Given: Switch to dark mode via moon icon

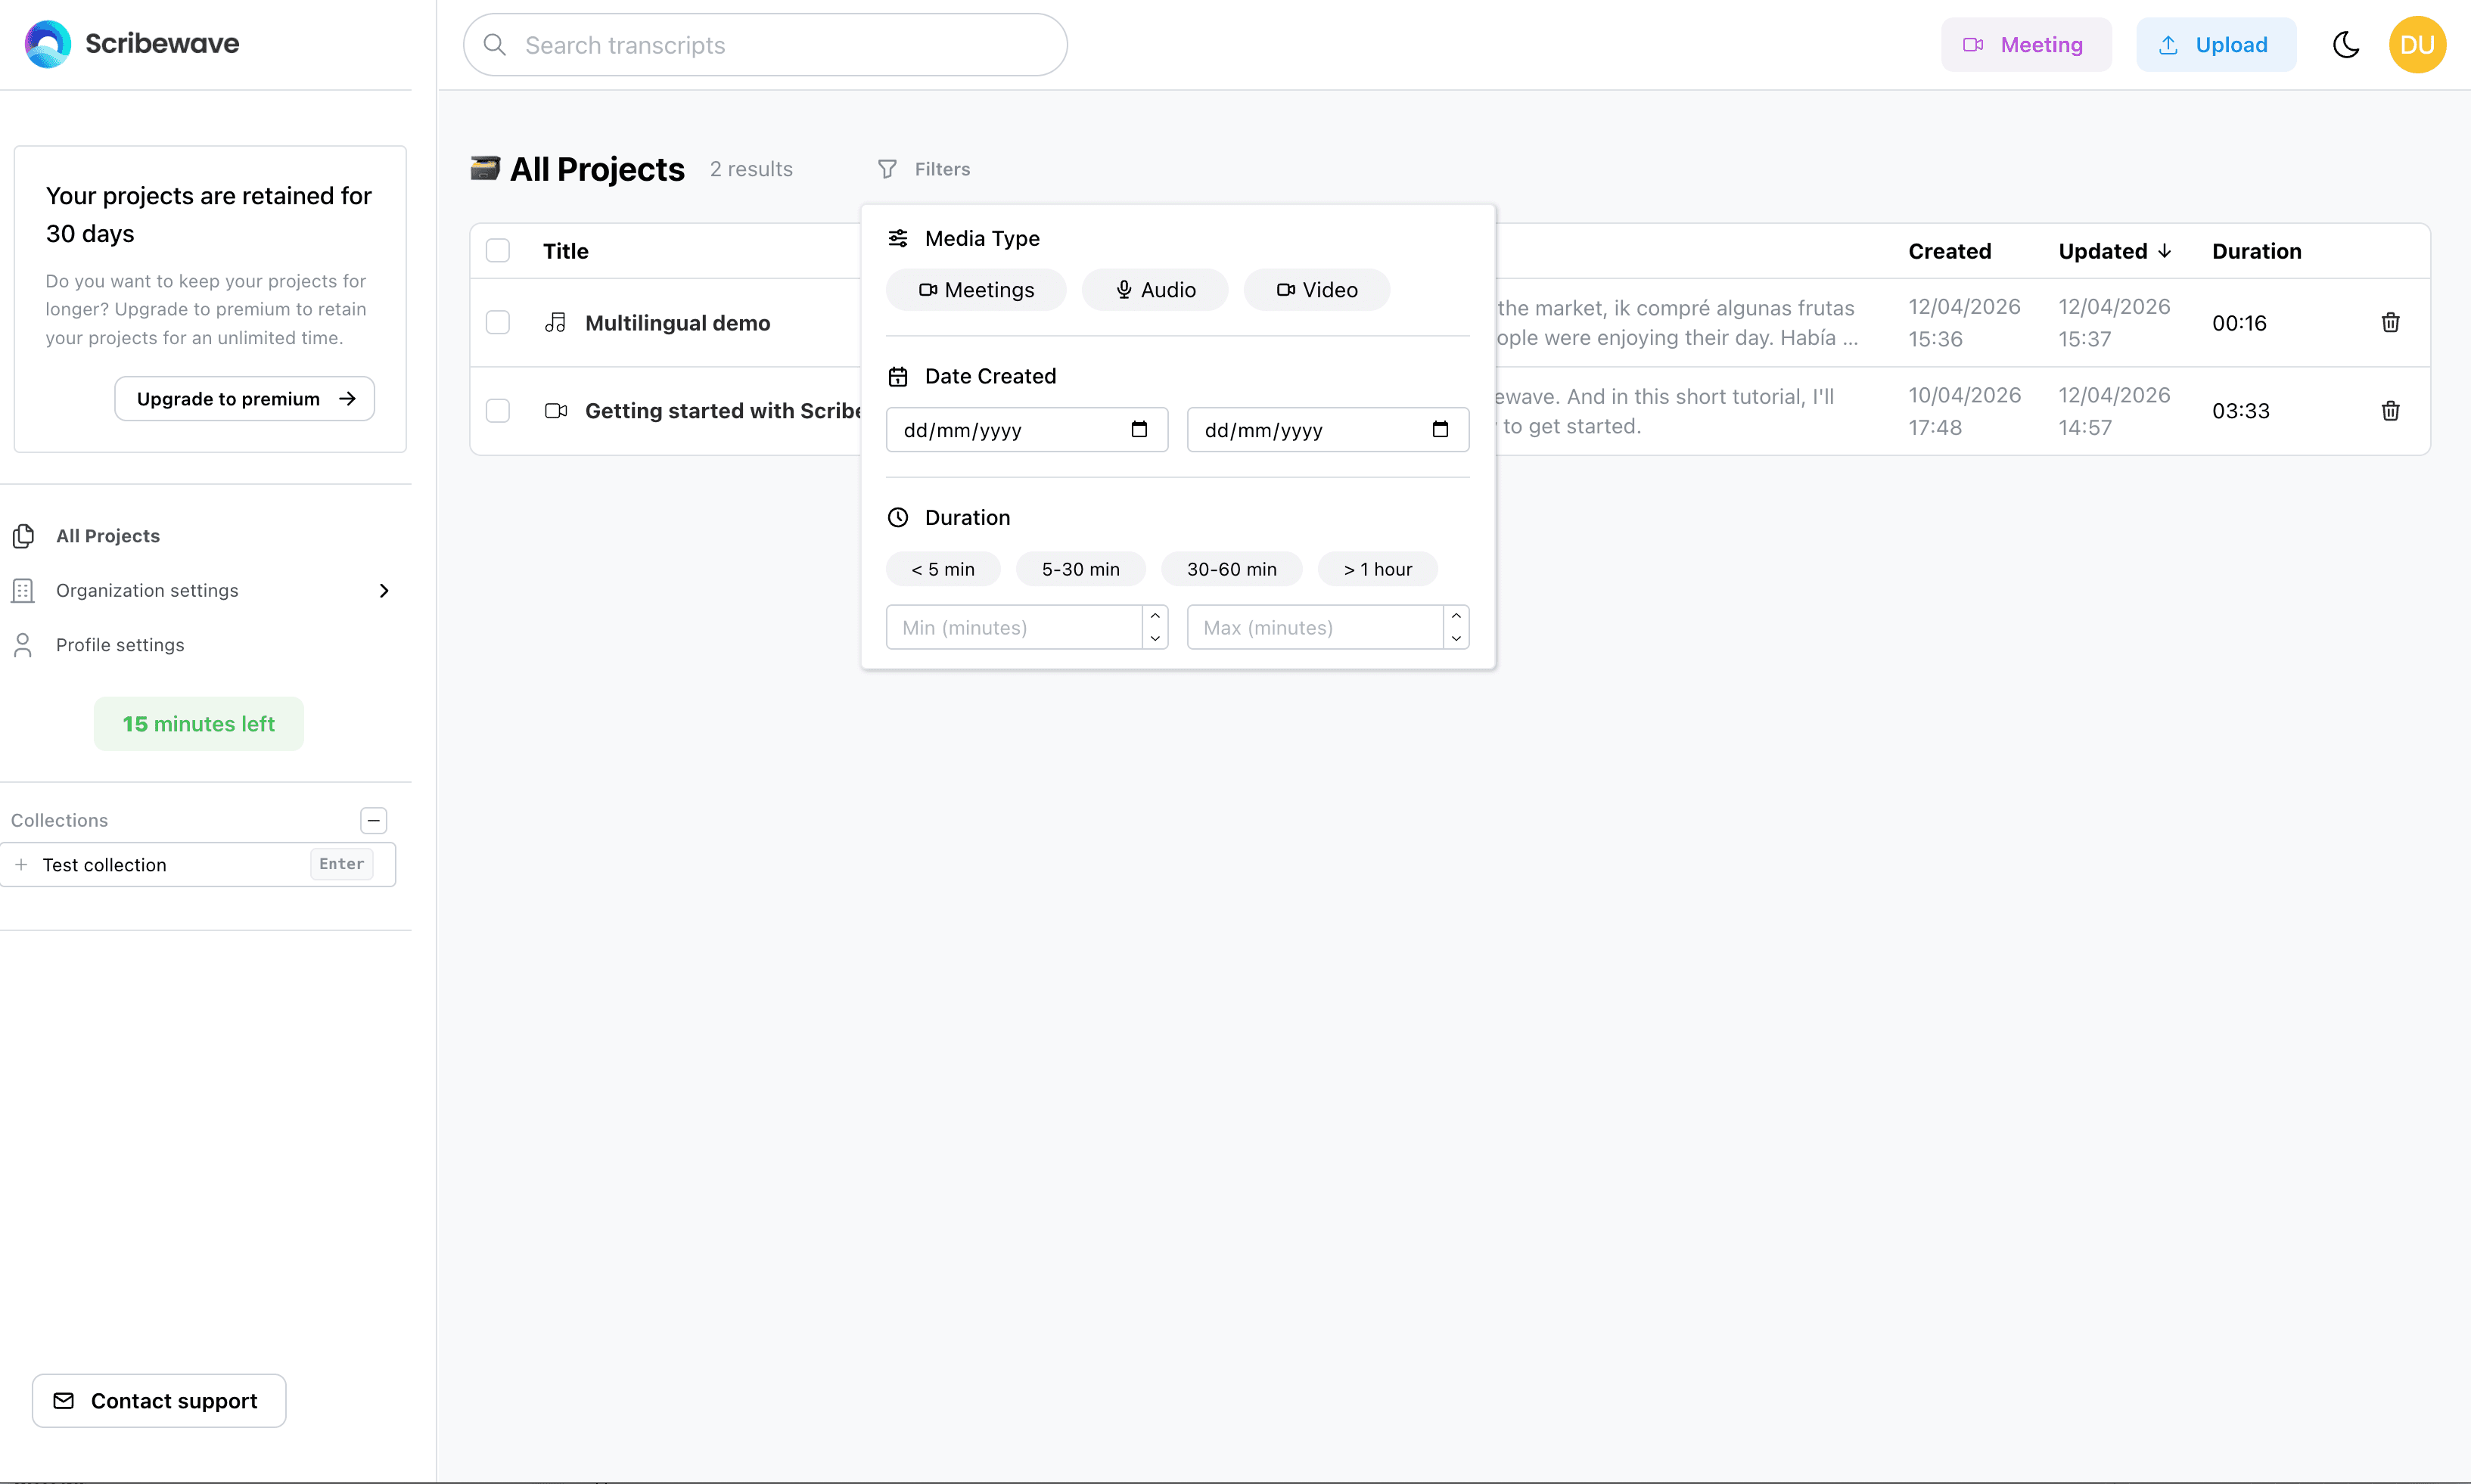Looking at the screenshot, I should (2347, 44).
